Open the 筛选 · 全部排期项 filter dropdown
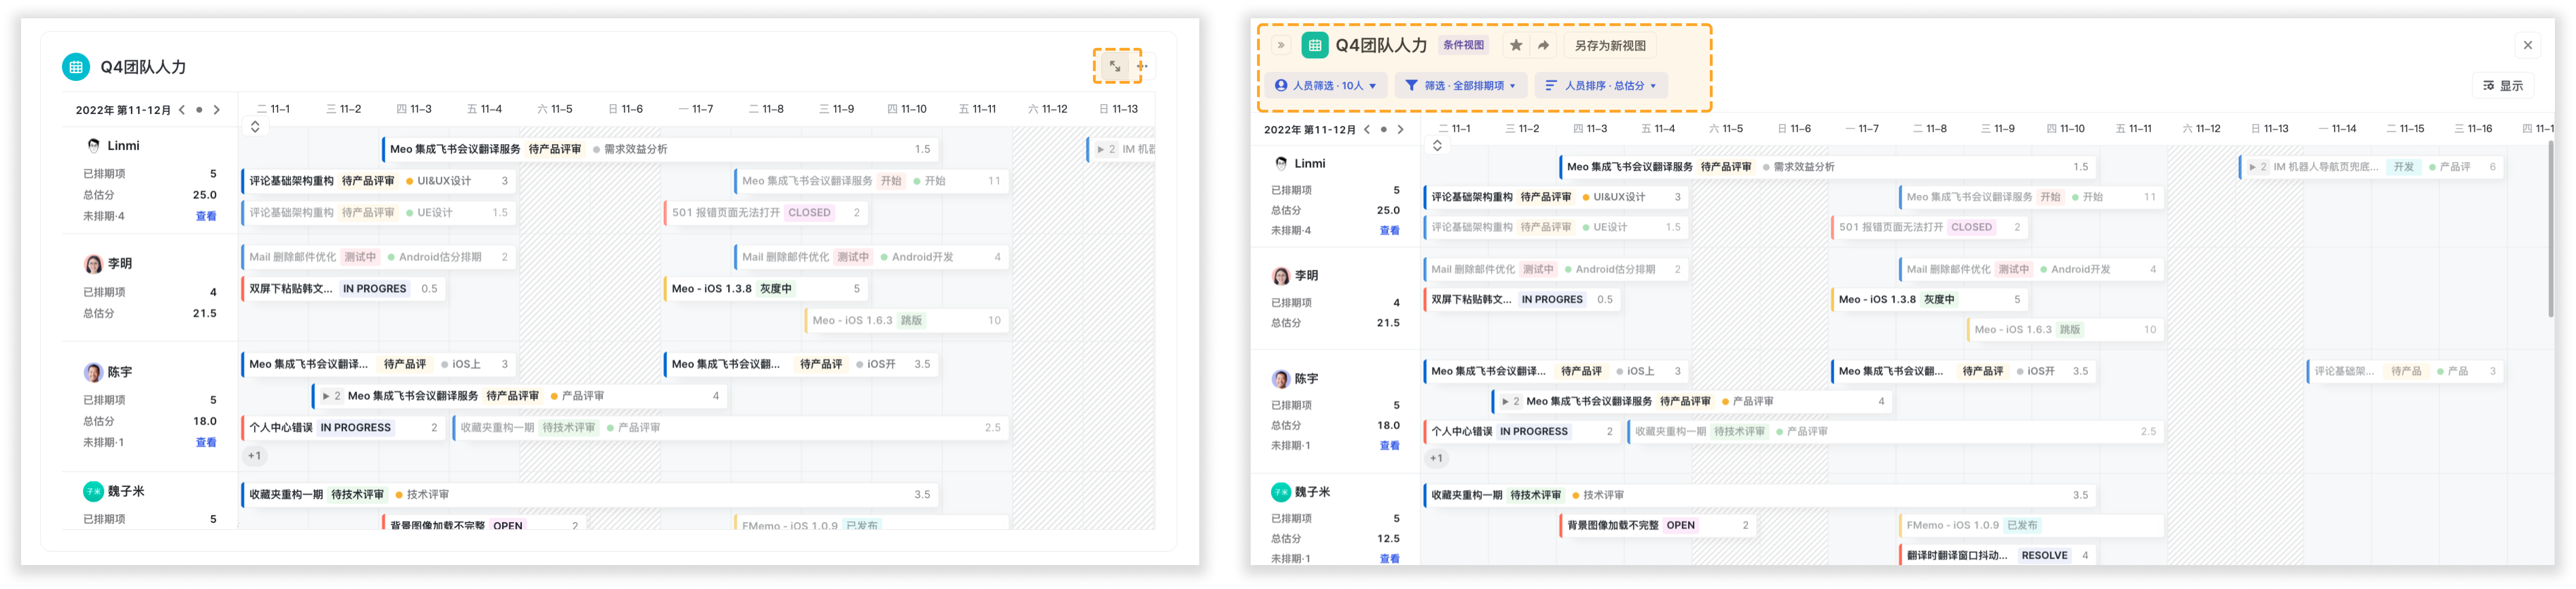 [1461, 86]
